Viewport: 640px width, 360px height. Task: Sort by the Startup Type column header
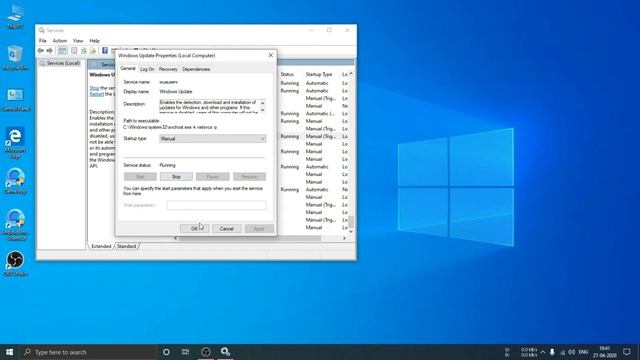[x=319, y=74]
